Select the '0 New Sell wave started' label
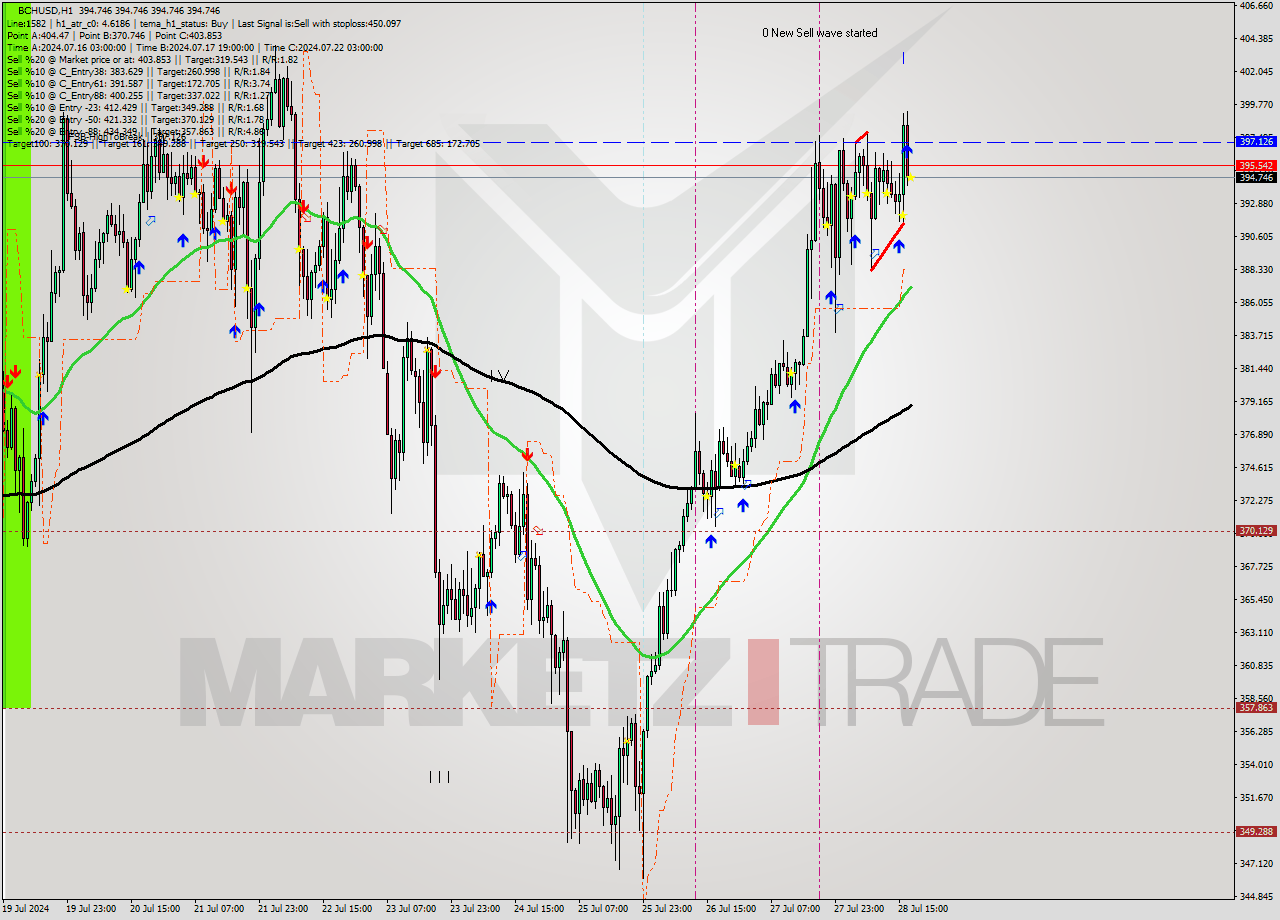The image size is (1280, 920). tap(820, 33)
